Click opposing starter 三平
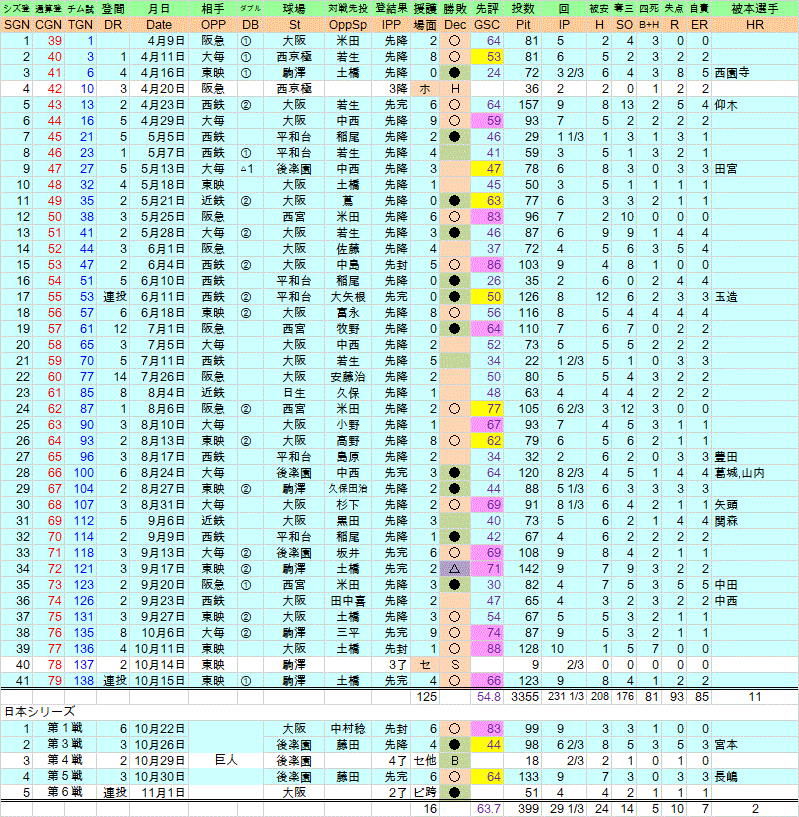The width and height of the screenshot is (799, 817). click(348, 633)
